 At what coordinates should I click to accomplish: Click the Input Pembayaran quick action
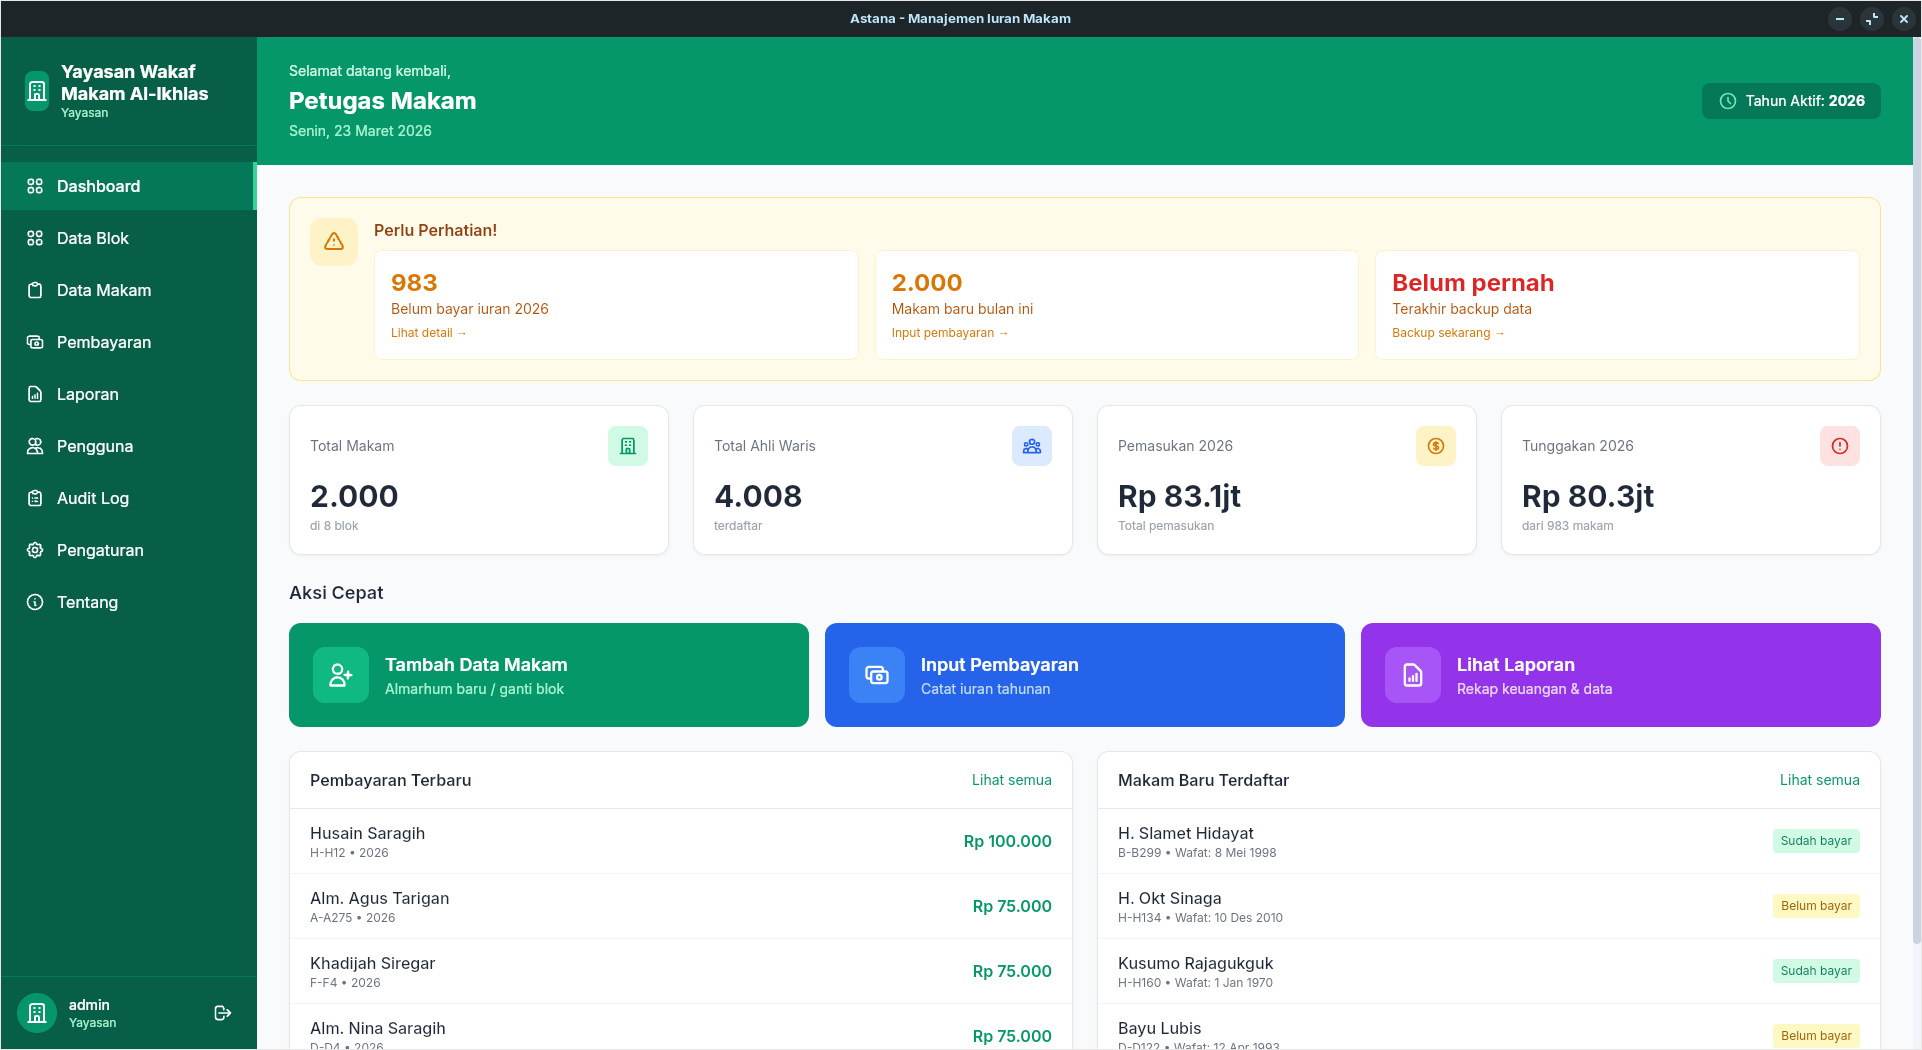(1084, 675)
